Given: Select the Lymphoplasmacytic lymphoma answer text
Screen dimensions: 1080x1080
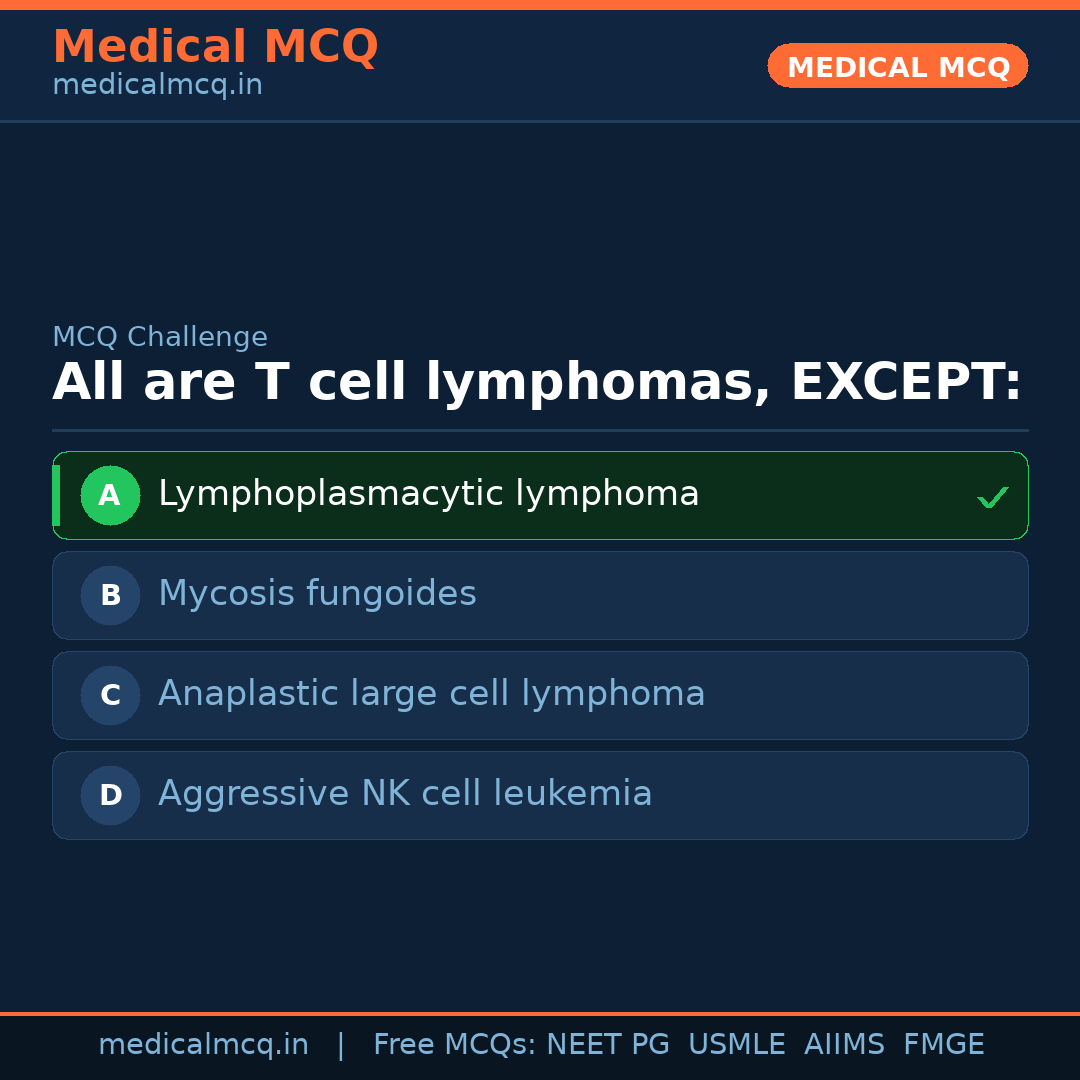Looking at the screenshot, I should [x=428, y=494].
